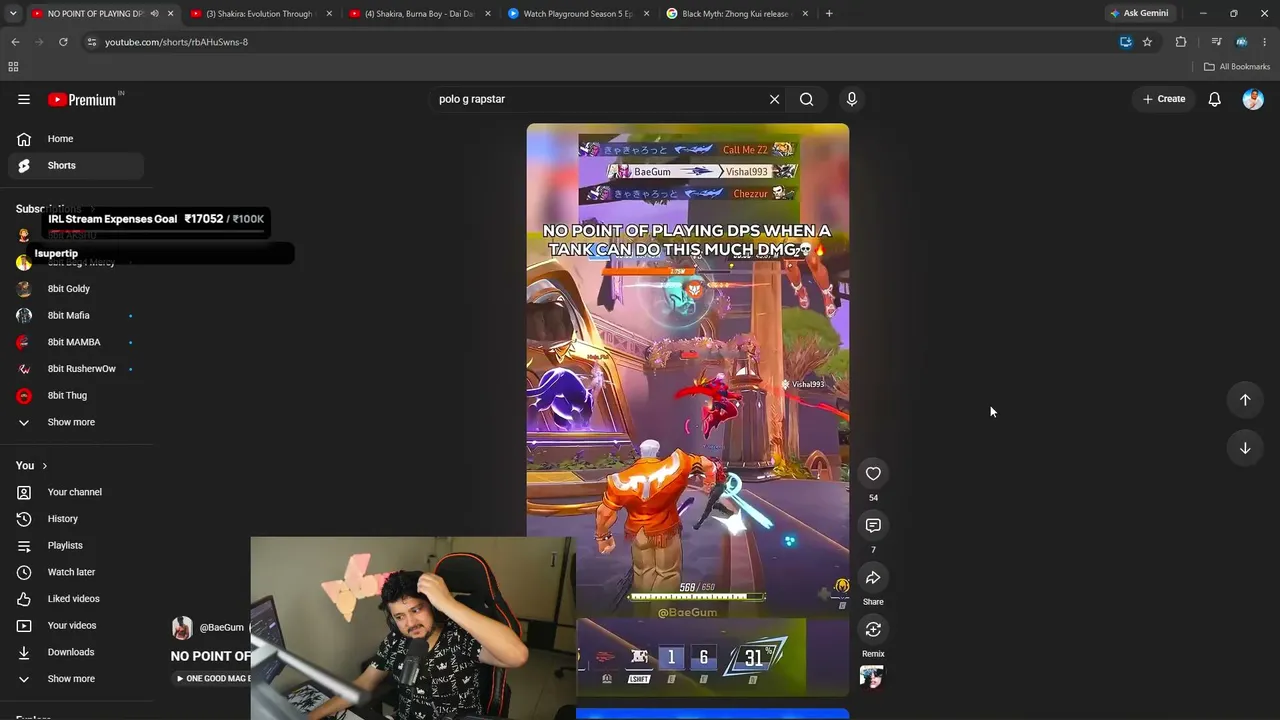Open Liked videos in the sidebar

(76, 599)
